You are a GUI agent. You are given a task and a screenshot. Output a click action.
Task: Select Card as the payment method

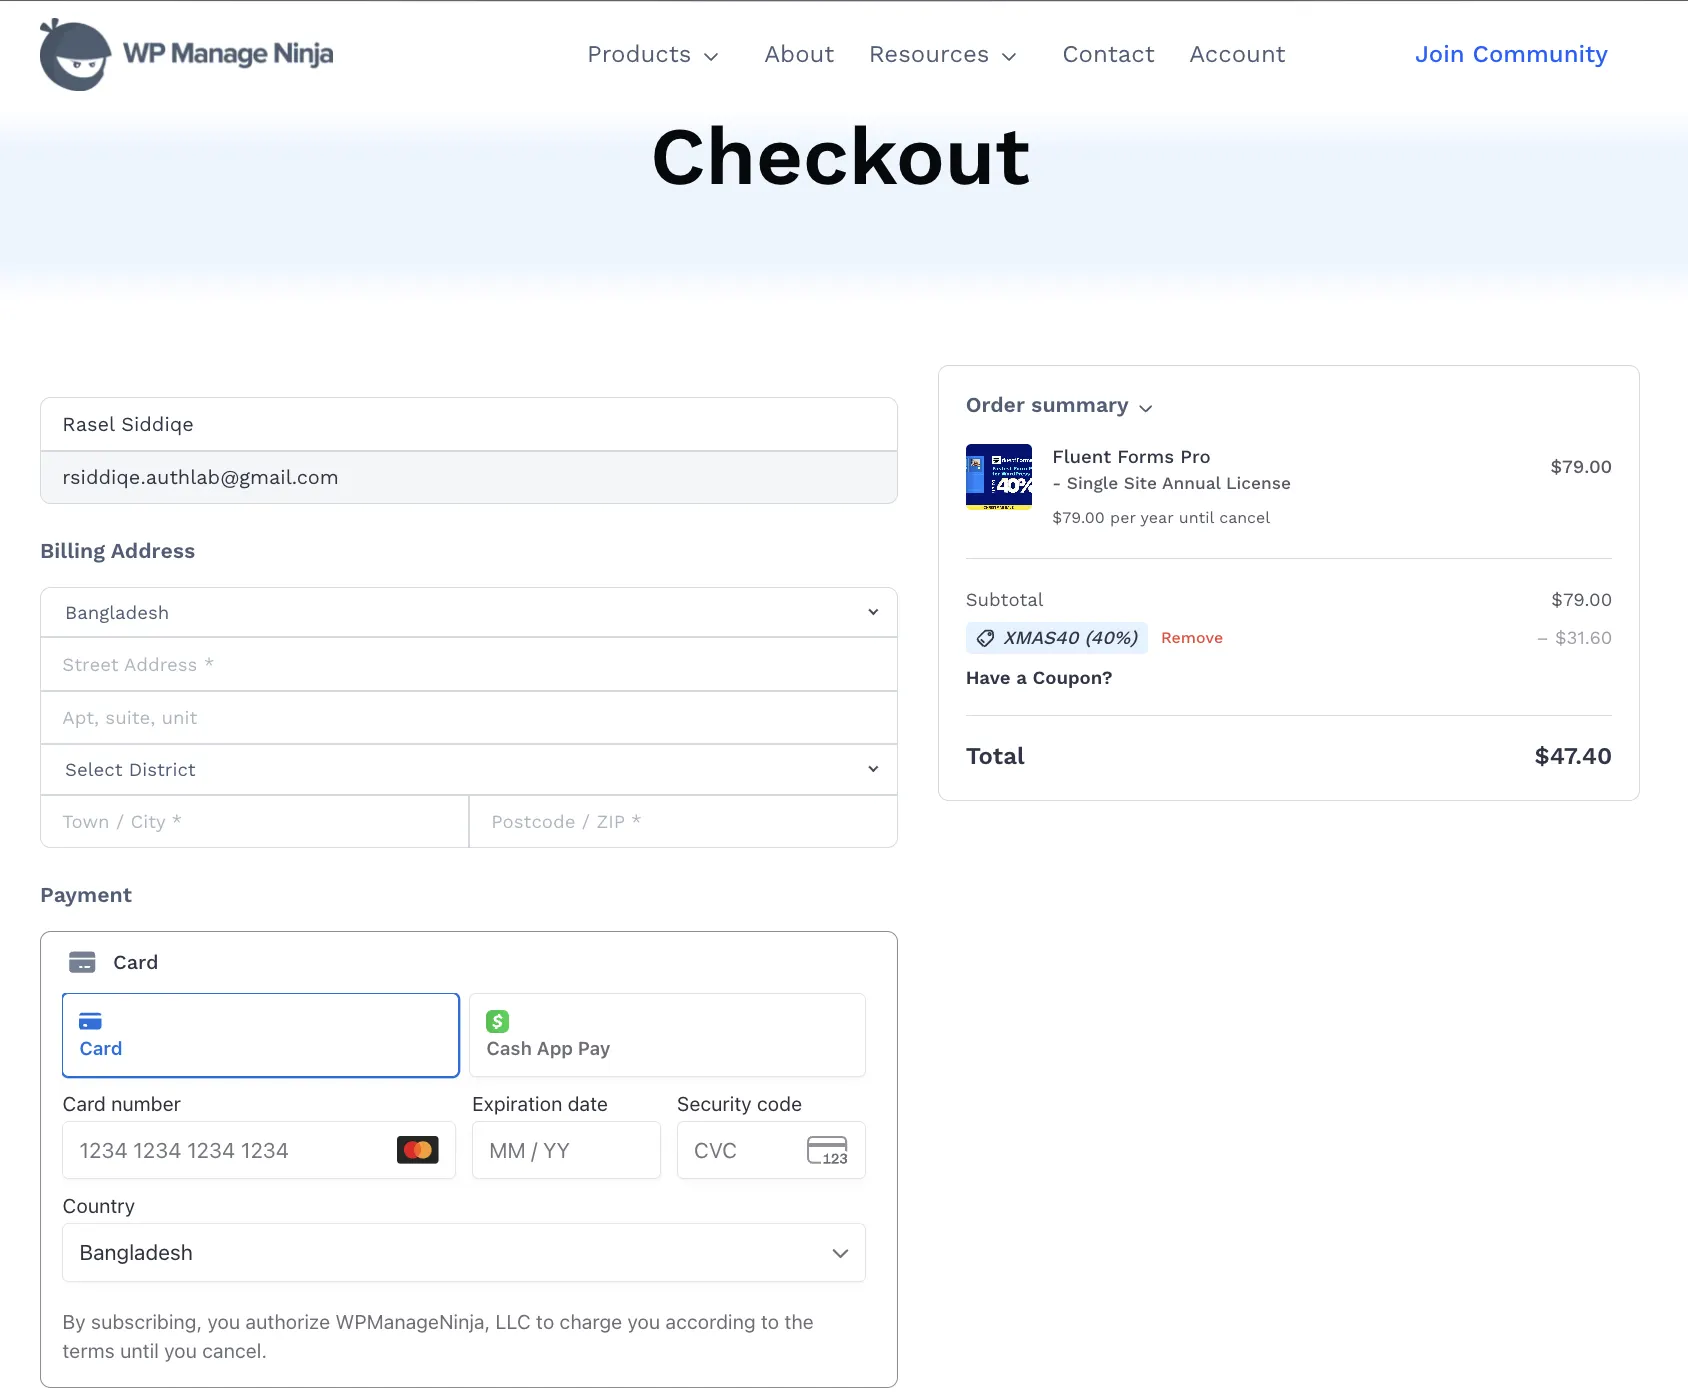tap(260, 1035)
